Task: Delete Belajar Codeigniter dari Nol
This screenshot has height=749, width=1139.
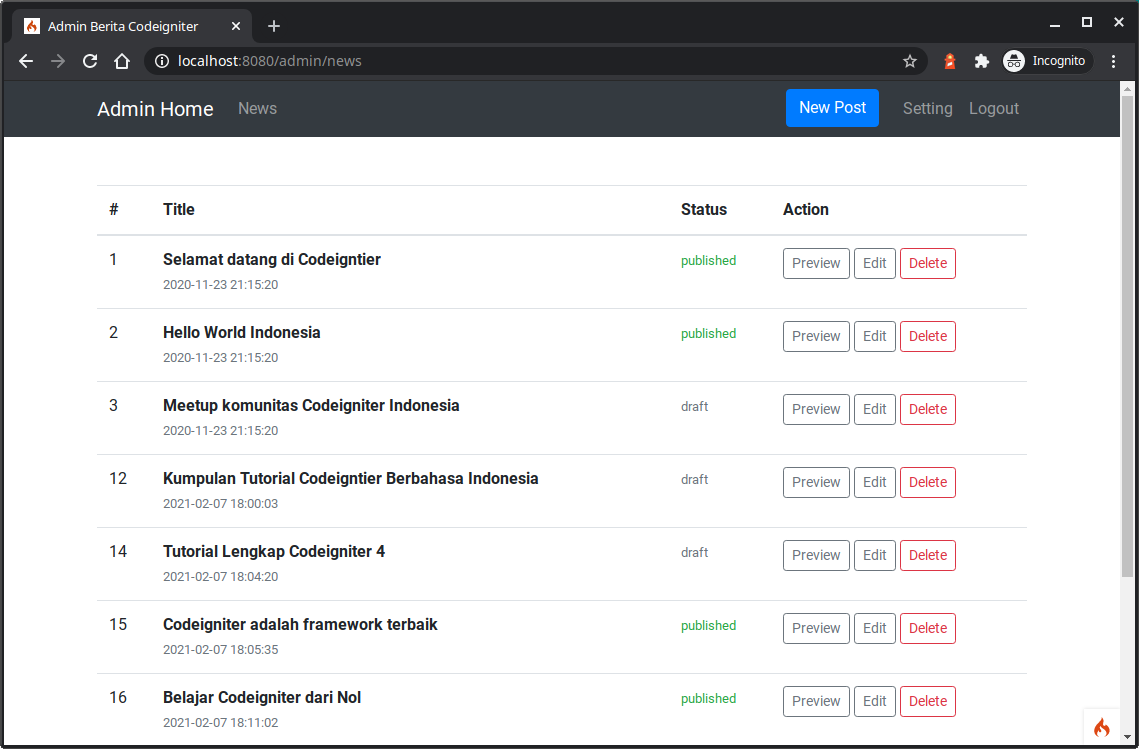Action: [x=927, y=701]
